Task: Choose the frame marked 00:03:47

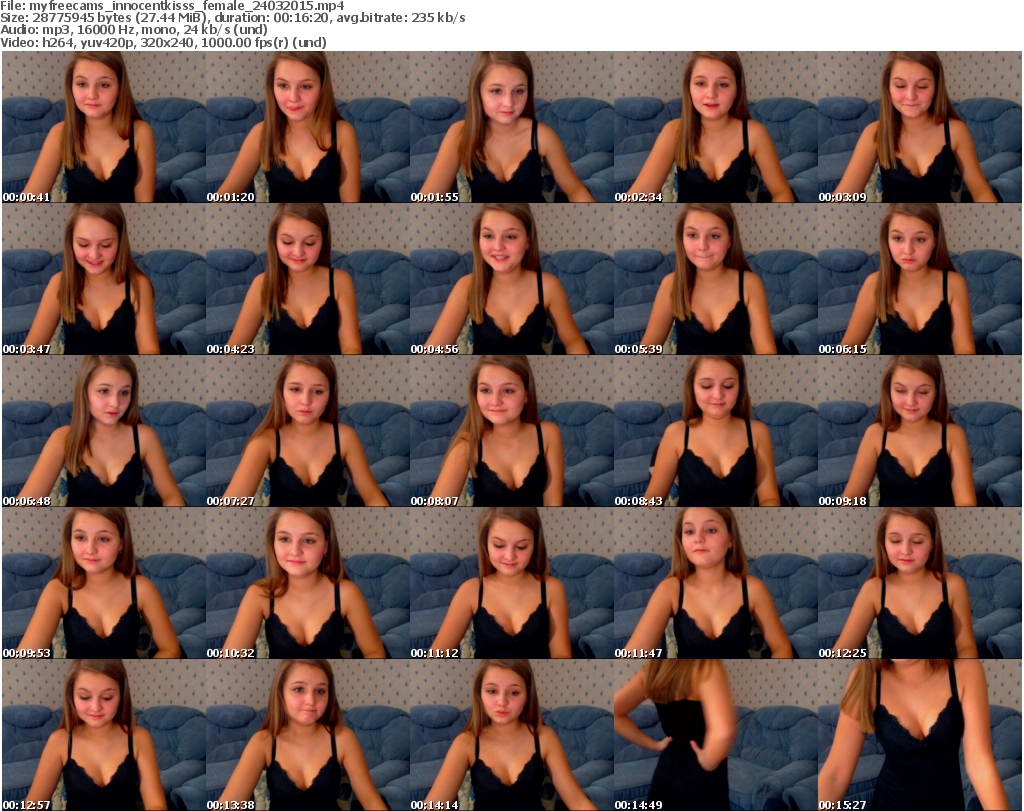Action: coord(104,279)
